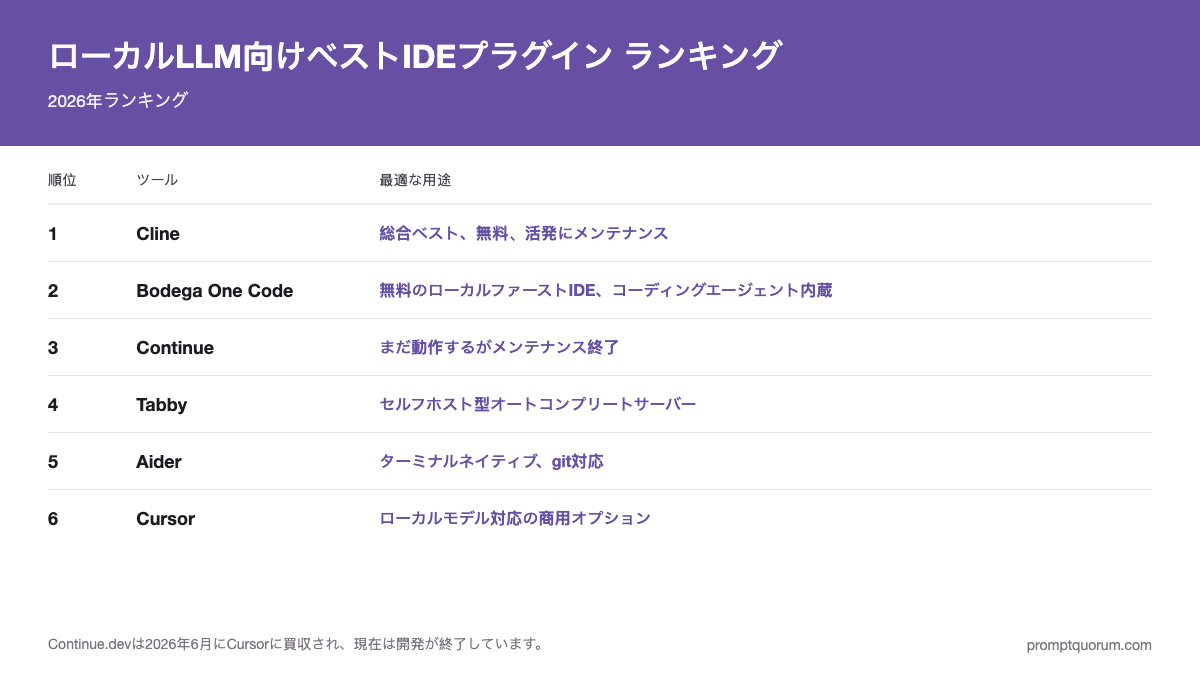Click the まだ動作するがメンテナンス終了 text
Screen dimensions: 1200x675
(x=499, y=347)
